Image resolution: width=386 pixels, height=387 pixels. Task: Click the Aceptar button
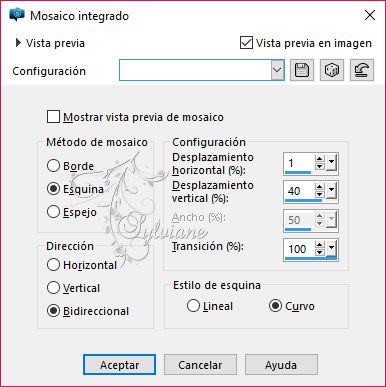coord(119,365)
